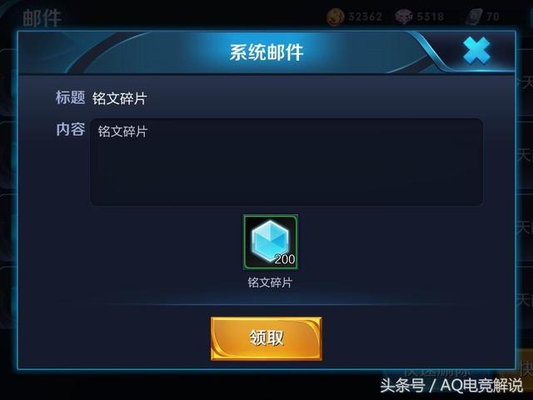This screenshot has height=400, width=533.
Task: Click the 系统邮件 dialog header title
Action: [x=266, y=52]
